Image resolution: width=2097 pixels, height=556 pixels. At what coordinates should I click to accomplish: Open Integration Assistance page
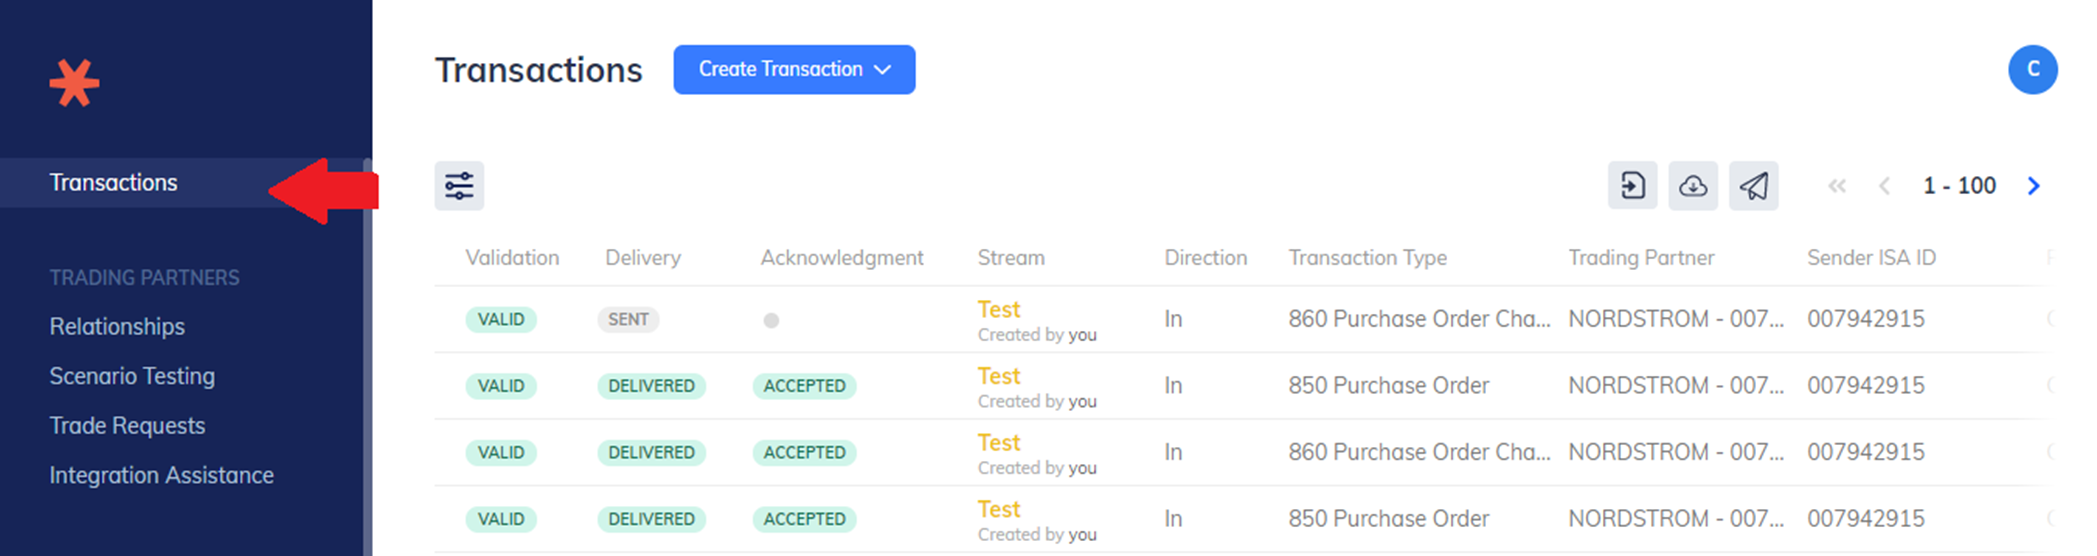(x=162, y=475)
